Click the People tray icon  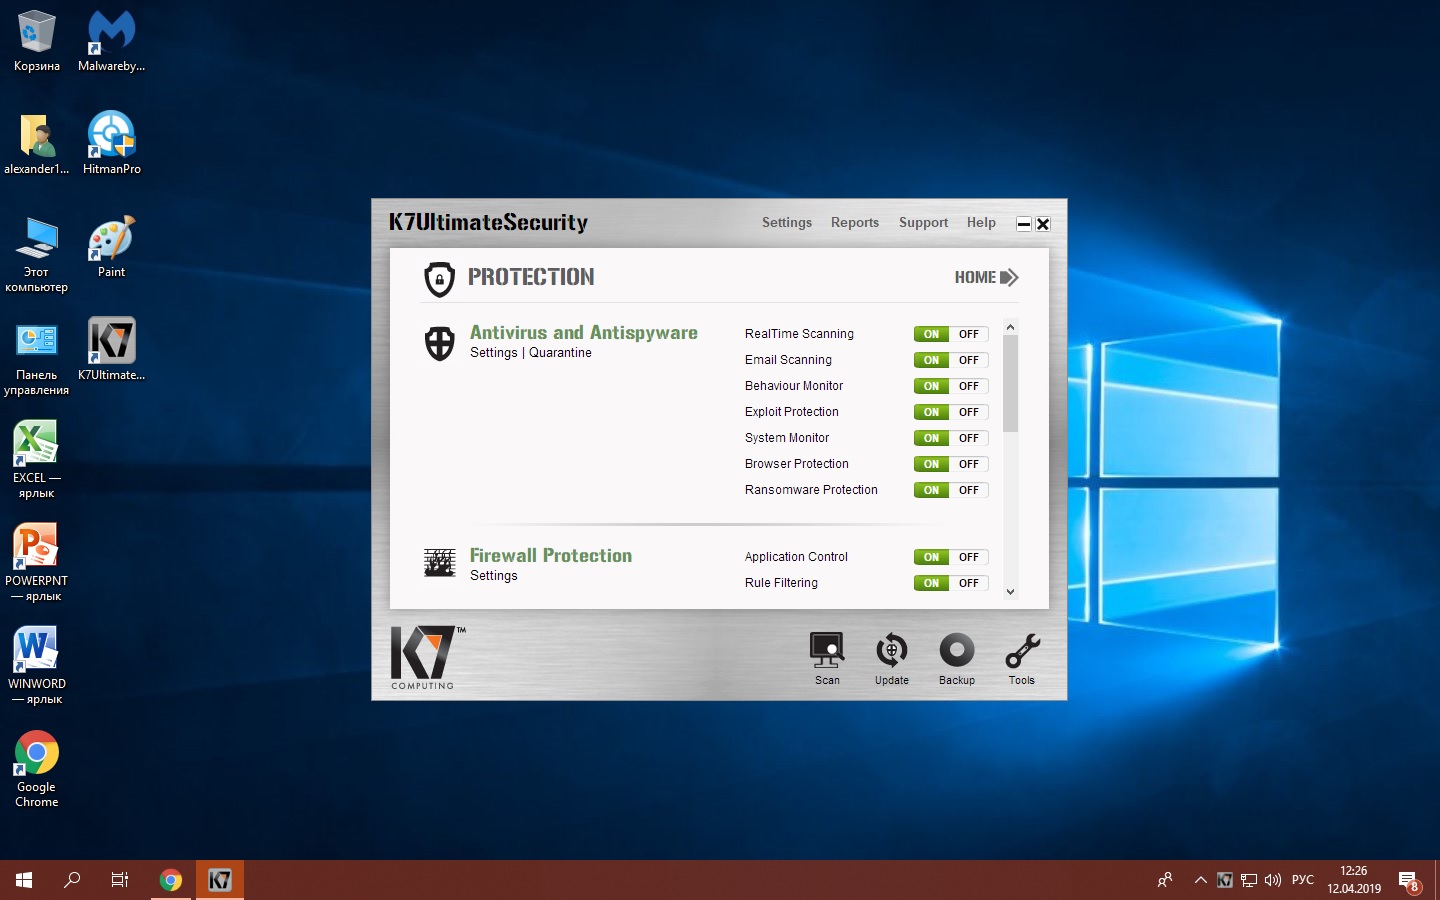pyautogui.click(x=1165, y=880)
